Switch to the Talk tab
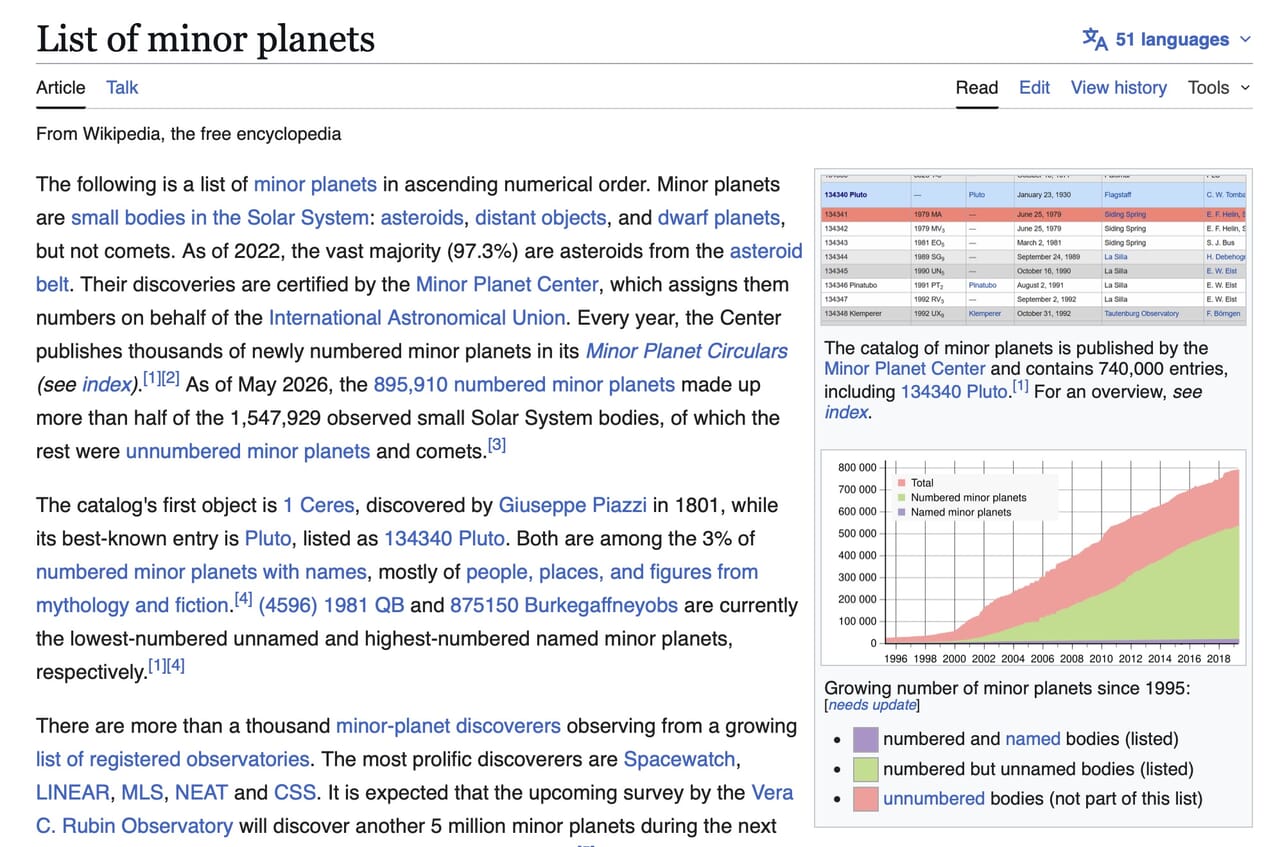This screenshot has width=1280, height=847. [122, 87]
